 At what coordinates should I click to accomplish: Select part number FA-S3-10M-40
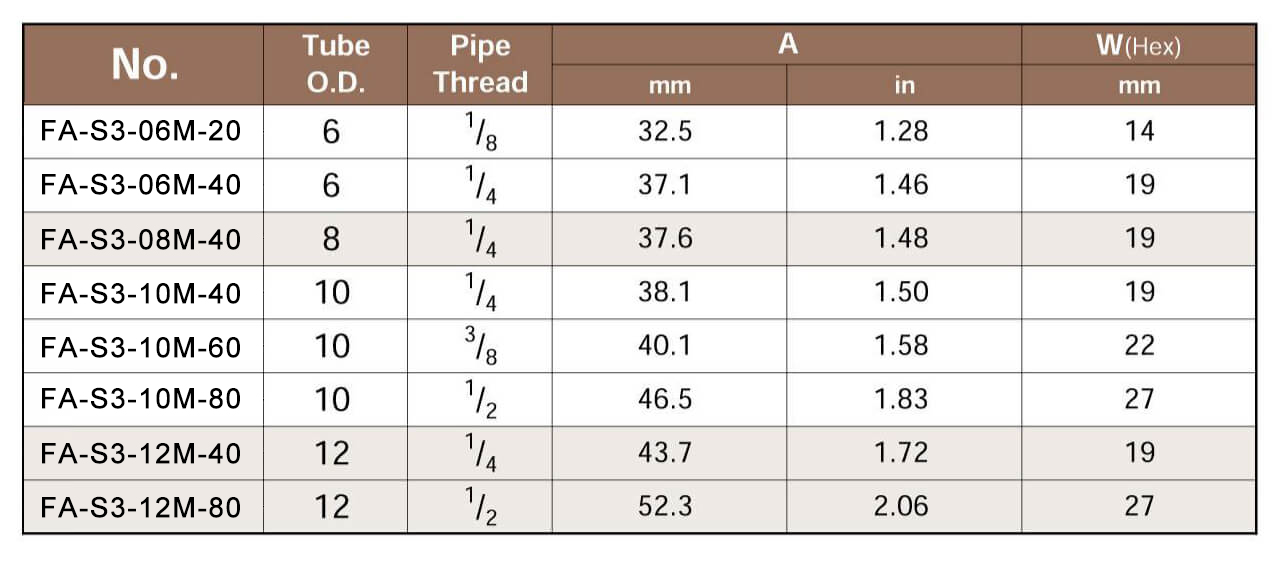[141, 293]
